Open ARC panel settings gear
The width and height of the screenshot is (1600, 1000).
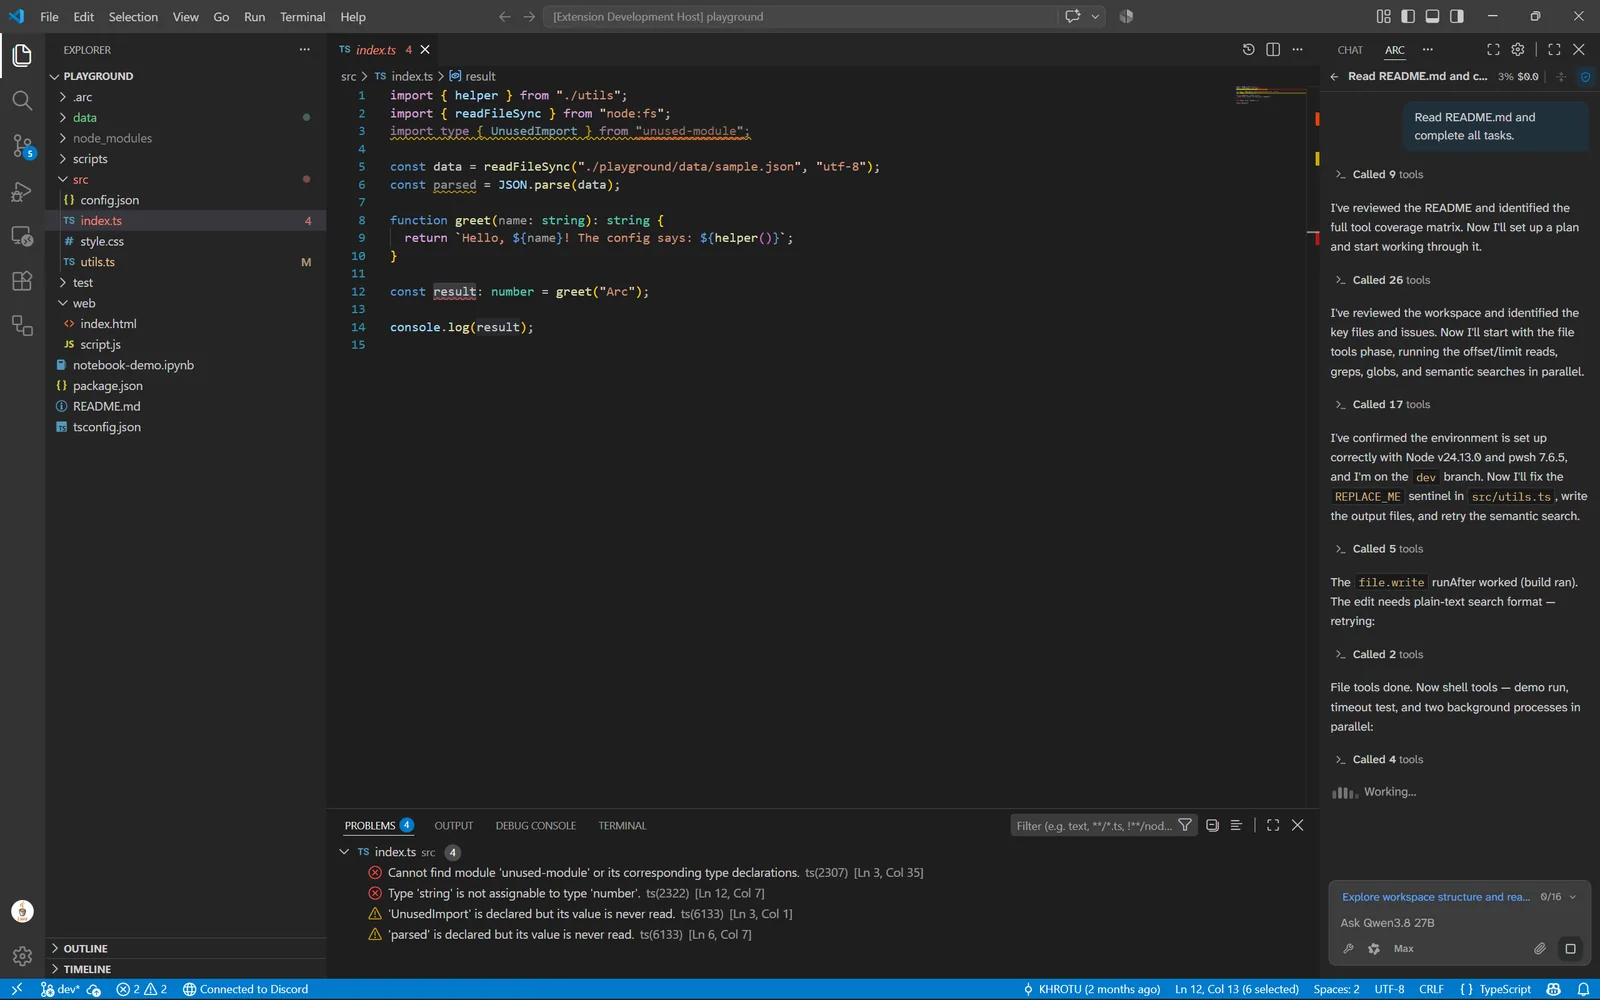pos(1518,49)
